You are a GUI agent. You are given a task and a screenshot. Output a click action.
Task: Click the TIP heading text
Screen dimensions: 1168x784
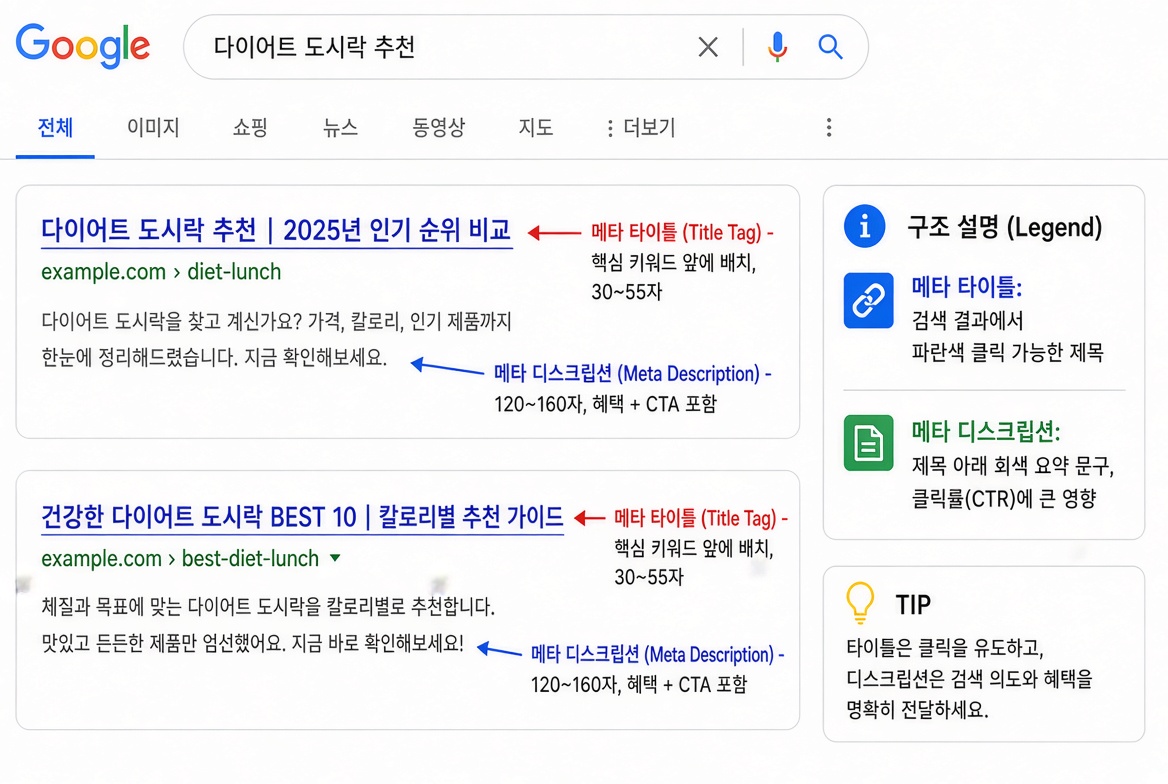coord(912,604)
